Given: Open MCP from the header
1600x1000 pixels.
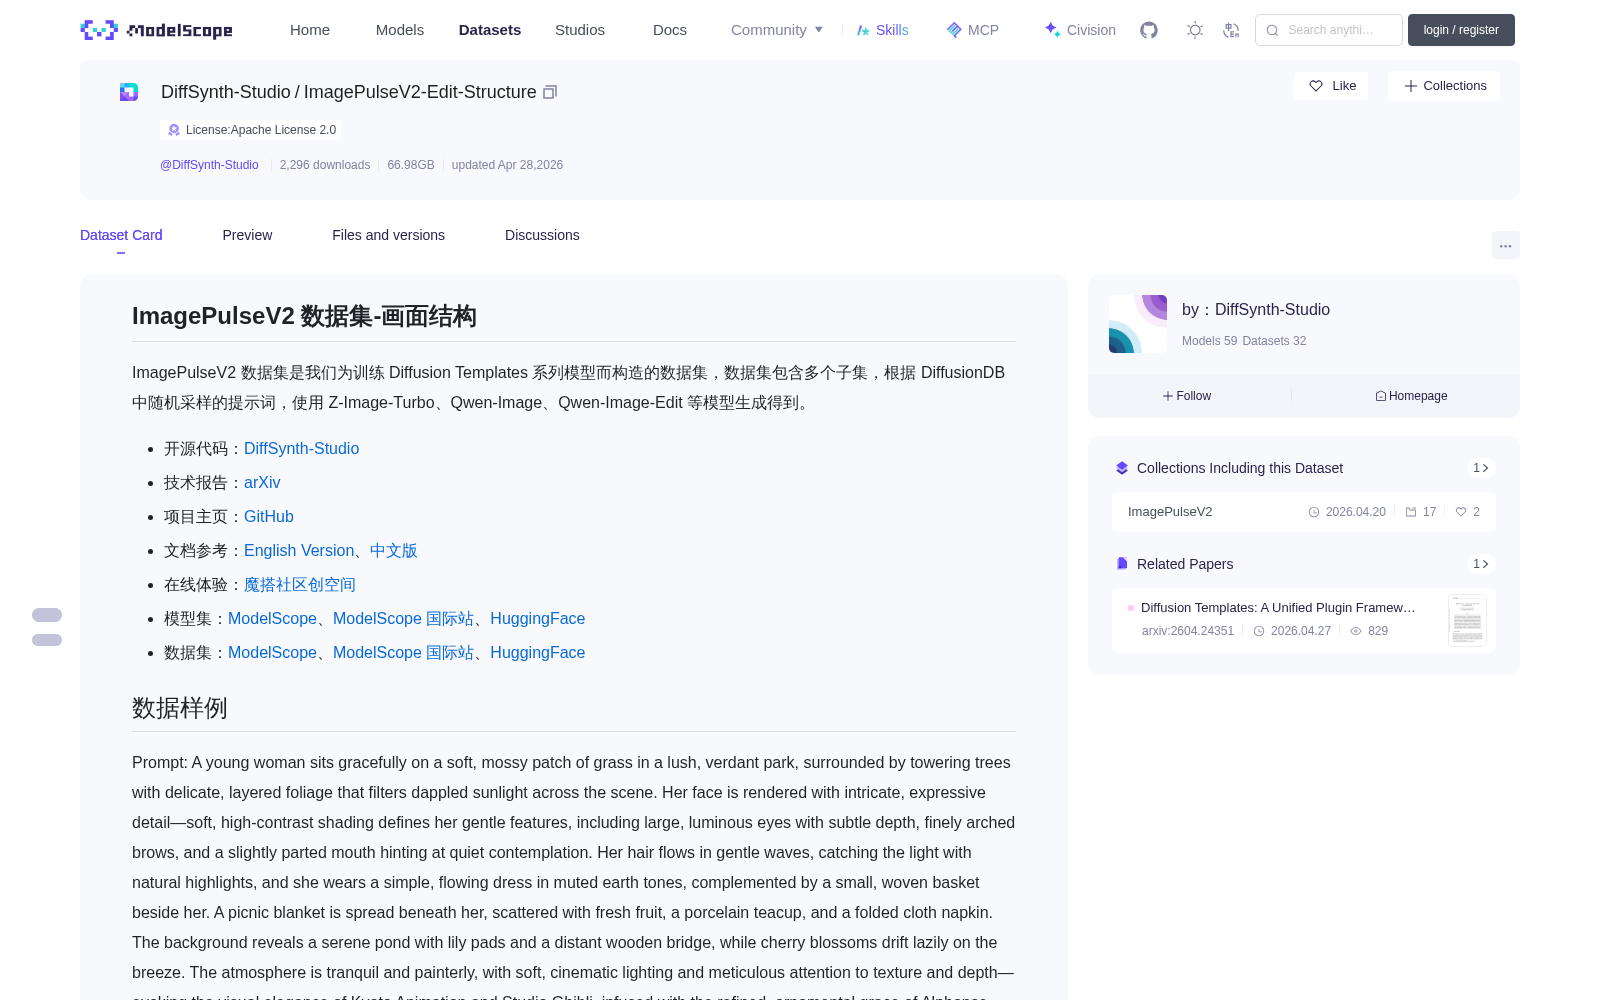Looking at the screenshot, I should tap(973, 30).
